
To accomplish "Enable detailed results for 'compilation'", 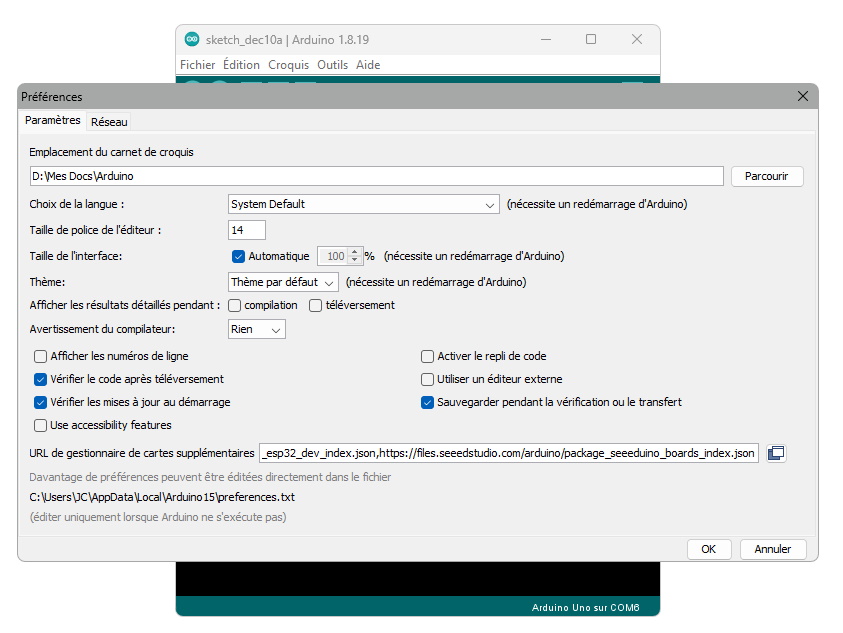I will click(235, 305).
